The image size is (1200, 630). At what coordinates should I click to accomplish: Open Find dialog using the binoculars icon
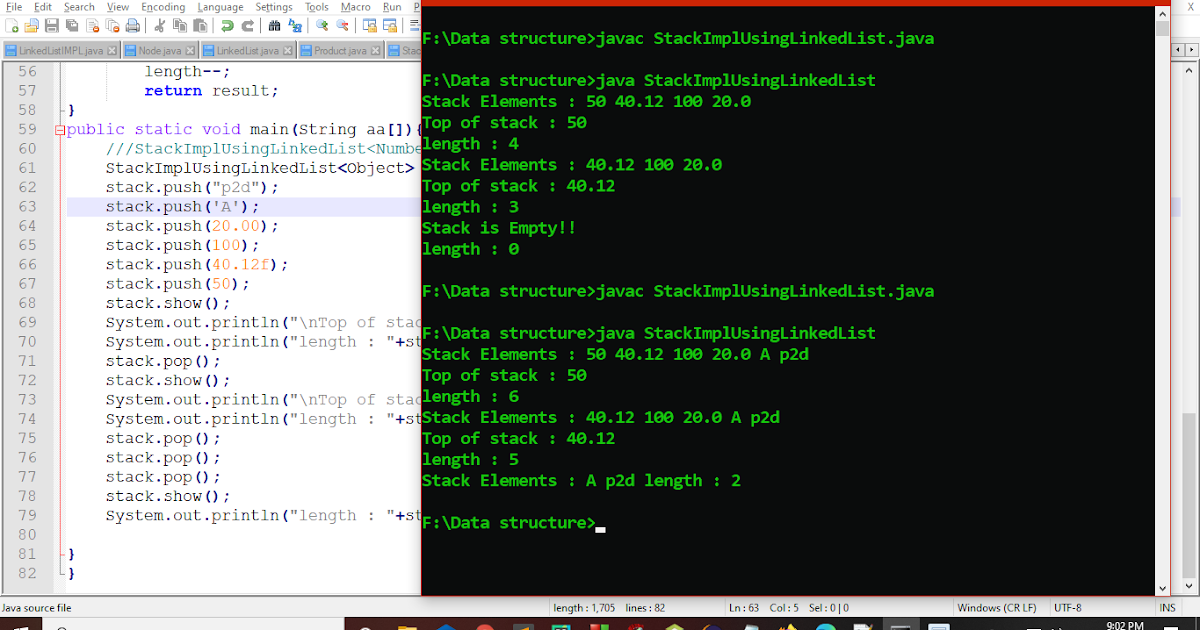point(275,26)
